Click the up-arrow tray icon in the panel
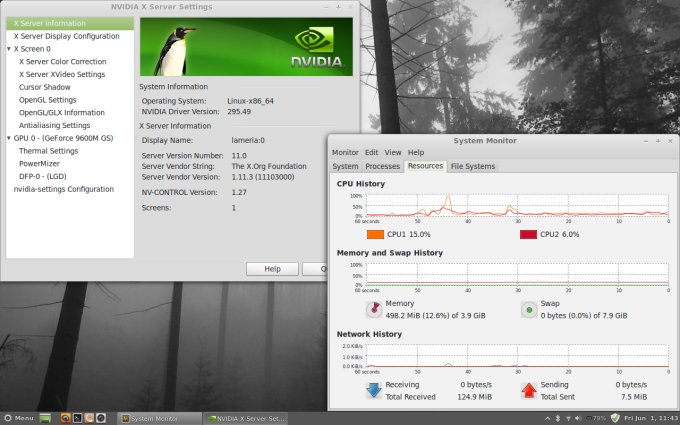Image resolution: width=680 pixels, height=425 pixels. click(x=547, y=418)
